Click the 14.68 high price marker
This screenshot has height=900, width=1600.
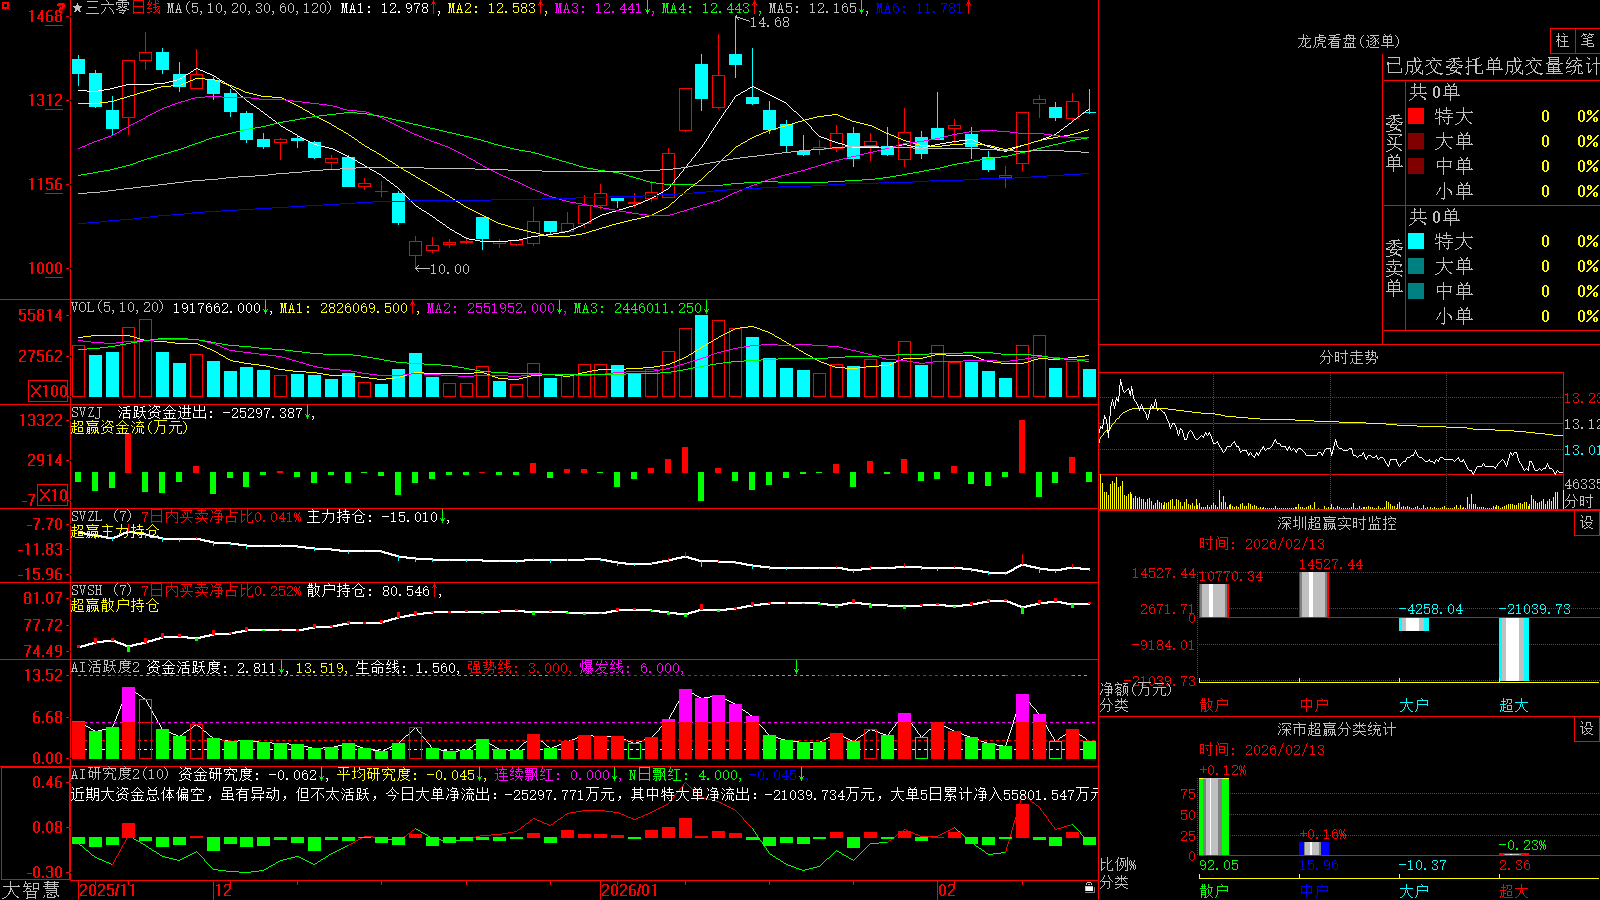click(769, 22)
